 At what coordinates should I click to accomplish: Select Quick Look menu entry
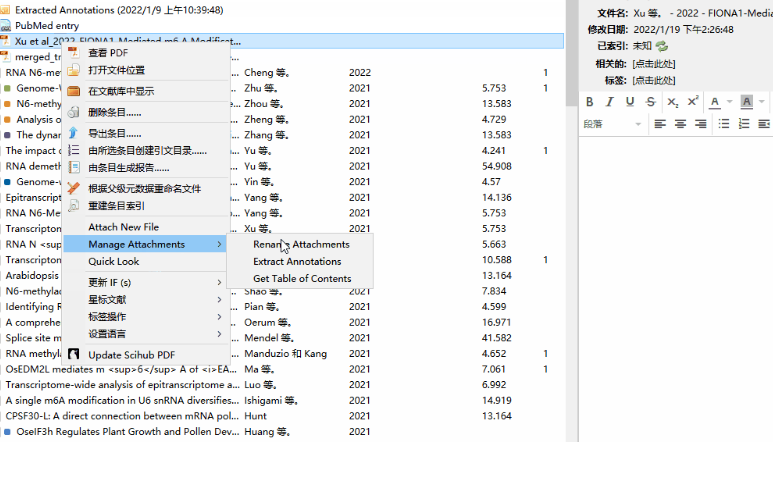point(146,262)
